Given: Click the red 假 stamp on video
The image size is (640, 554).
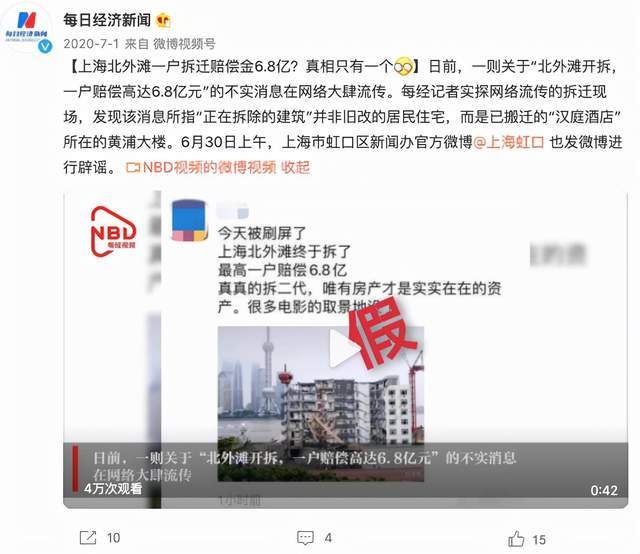Looking at the screenshot, I should click(x=382, y=334).
